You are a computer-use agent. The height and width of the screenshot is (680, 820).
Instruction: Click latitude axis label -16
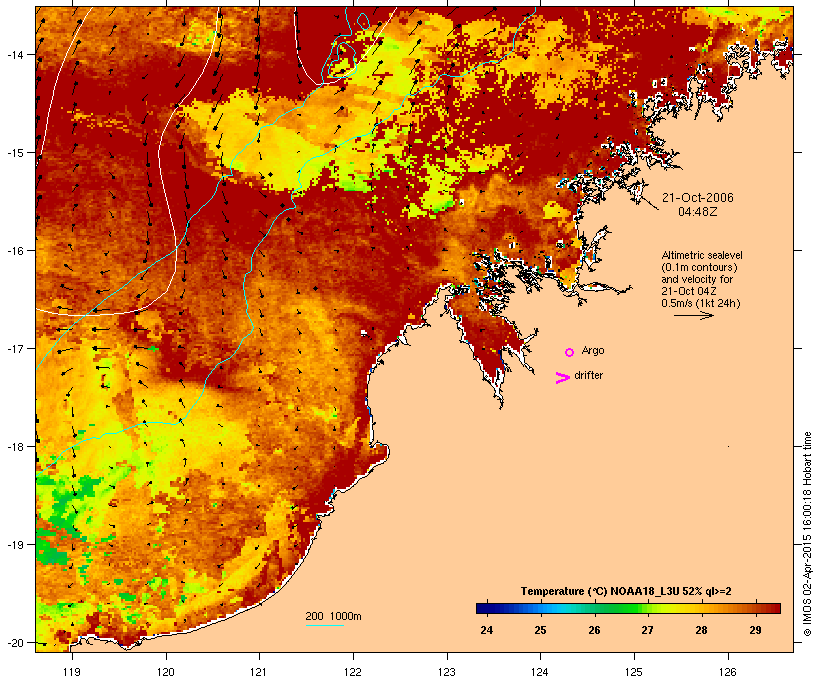click(x=15, y=250)
